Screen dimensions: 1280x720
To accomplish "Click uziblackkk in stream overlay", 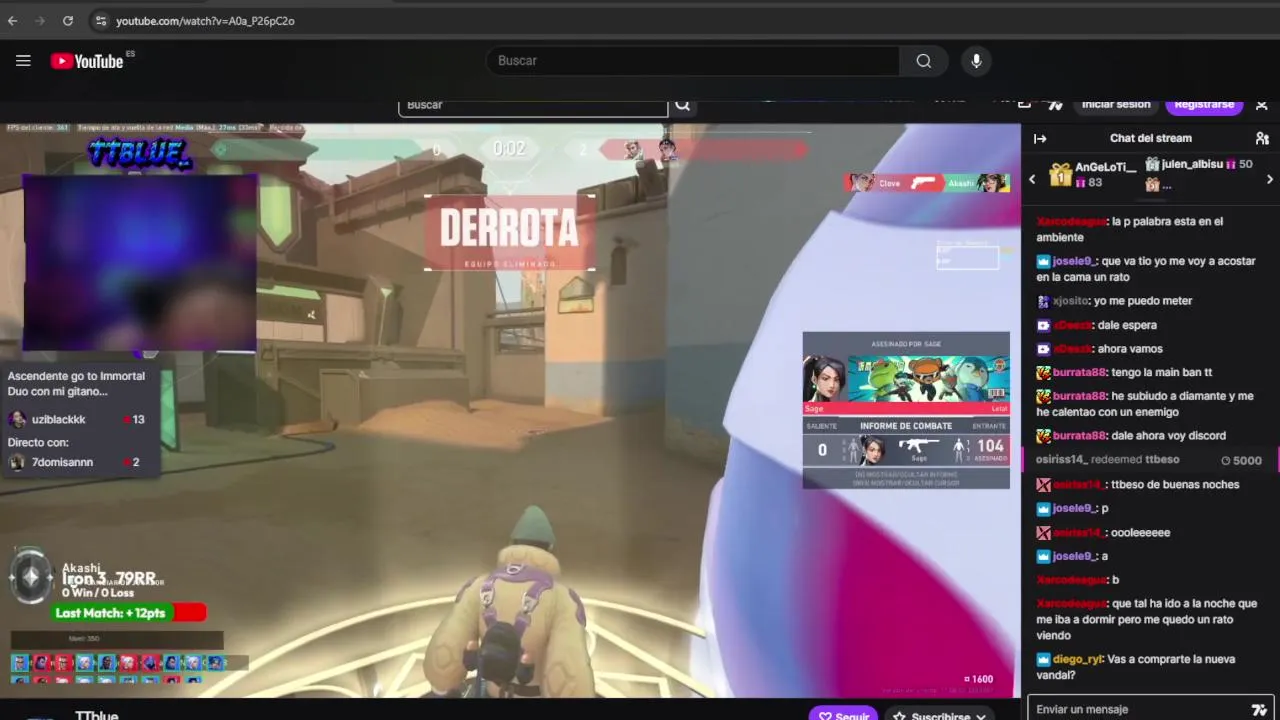I will pyautogui.click(x=58, y=419).
